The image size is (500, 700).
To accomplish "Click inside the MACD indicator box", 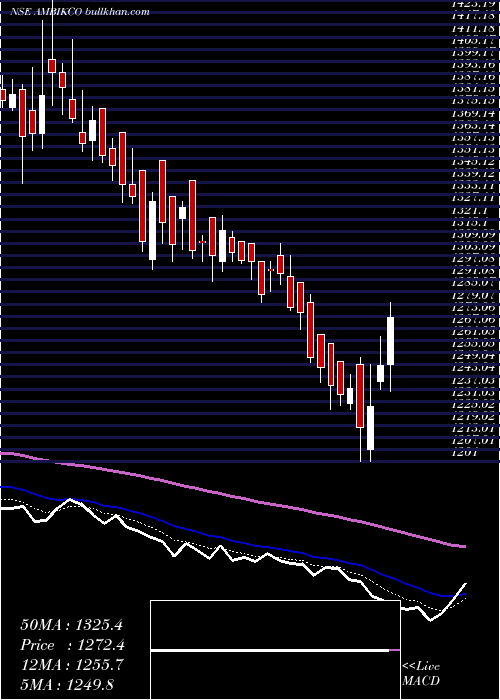I will (x=275, y=650).
